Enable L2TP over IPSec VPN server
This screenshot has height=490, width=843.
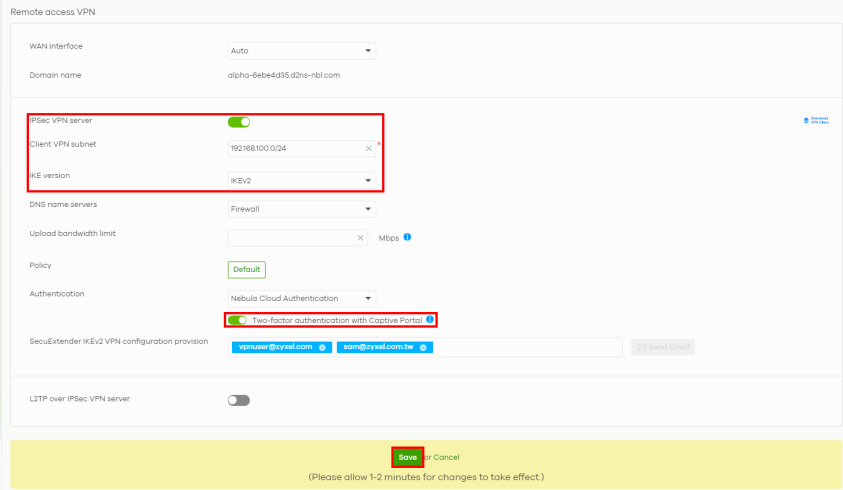[239, 400]
